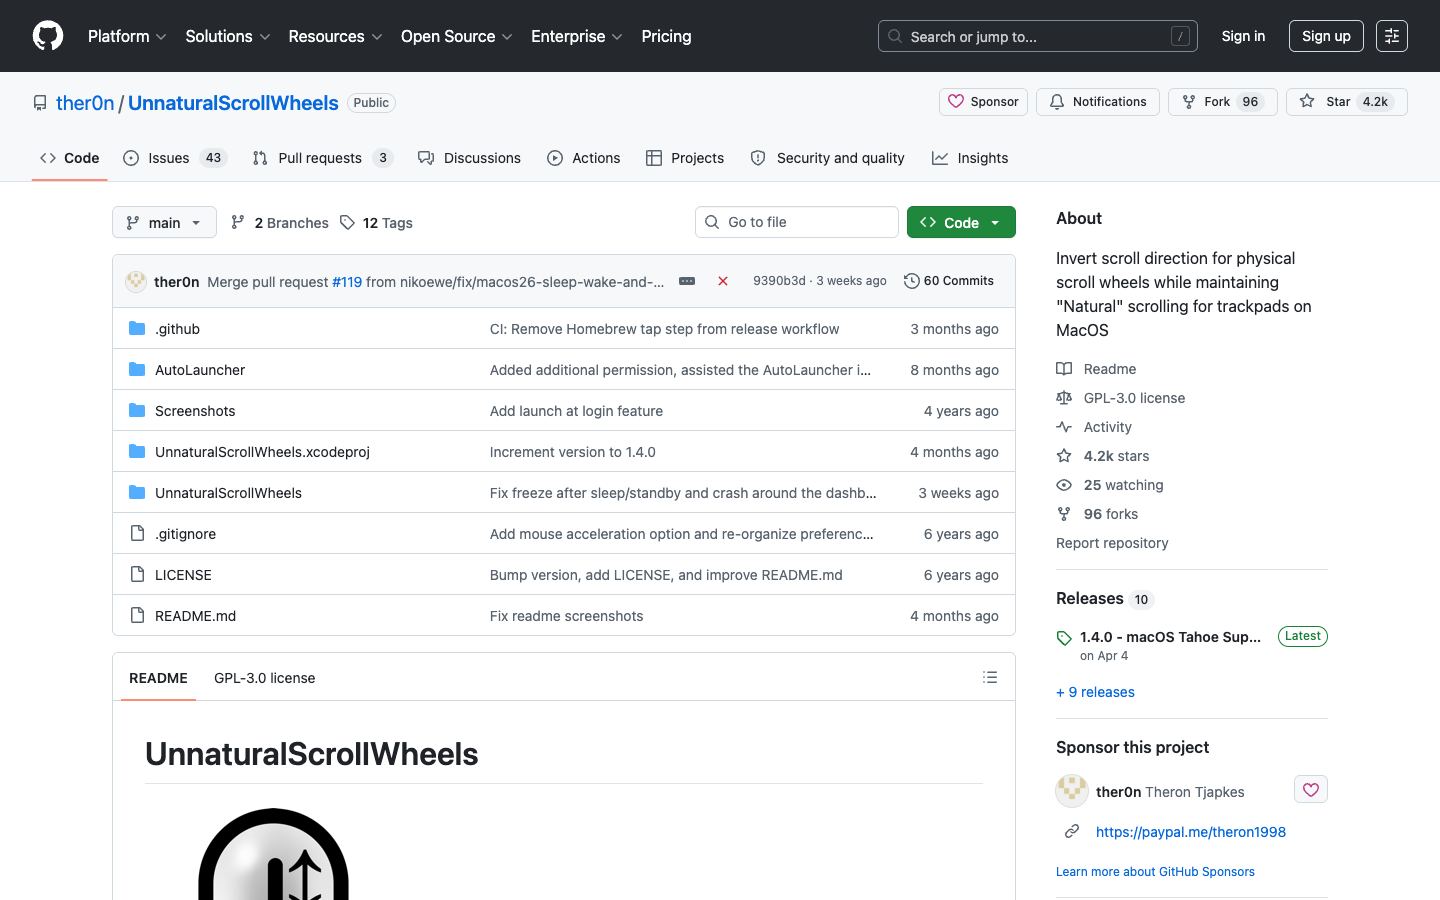The width and height of the screenshot is (1440, 900).
Task: Open the Actions tab
Action: tap(584, 158)
